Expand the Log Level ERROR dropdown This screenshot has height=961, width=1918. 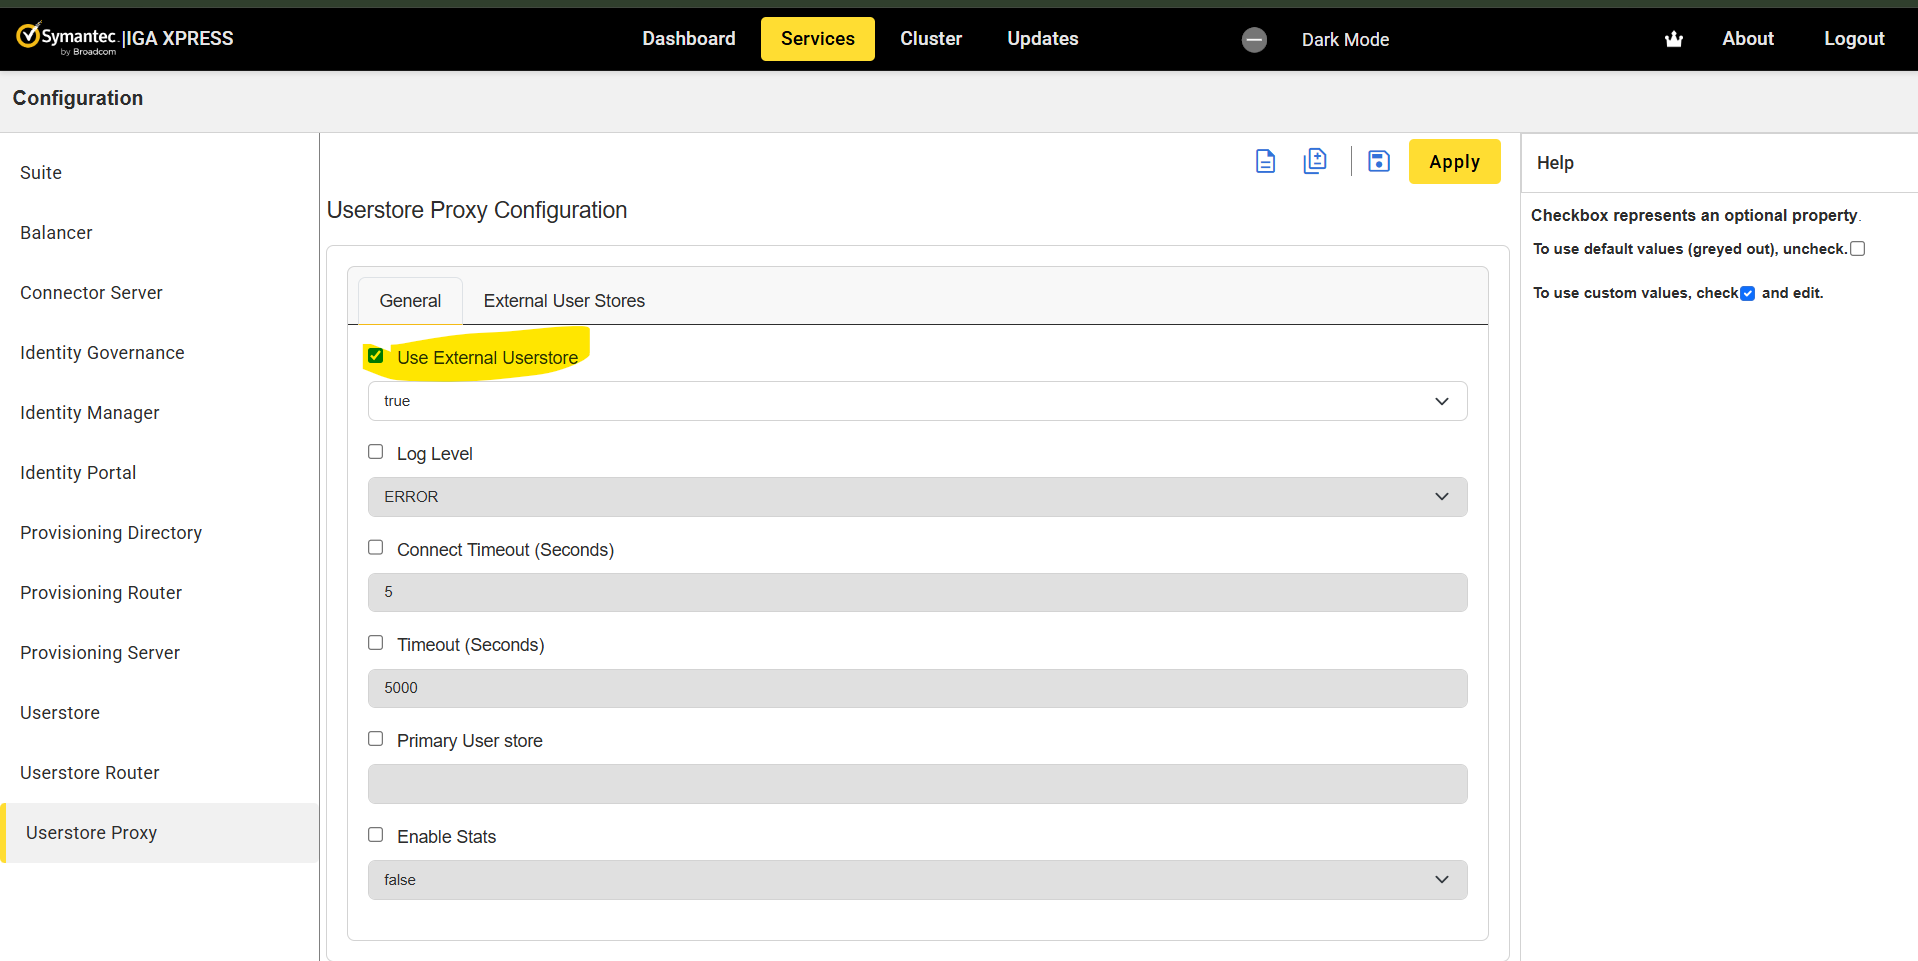click(917, 497)
